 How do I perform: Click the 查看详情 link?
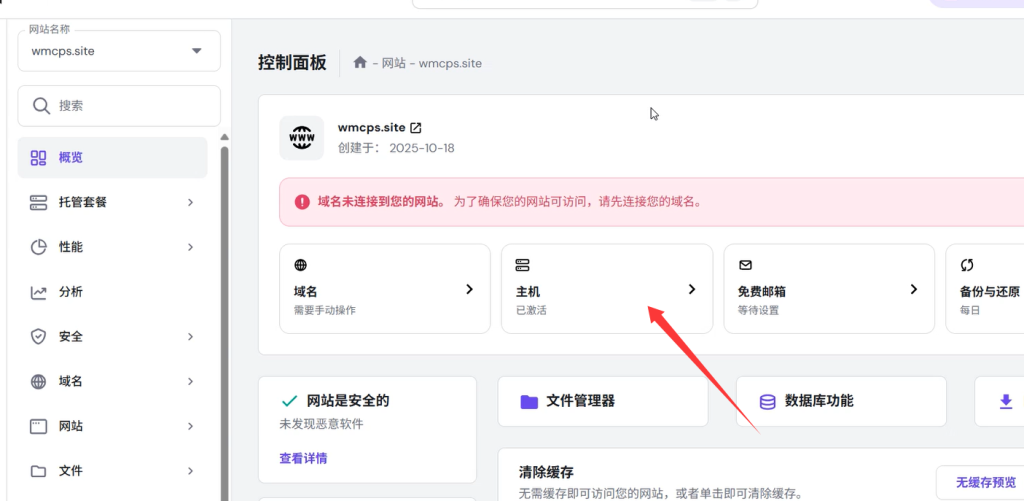pos(303,458)
